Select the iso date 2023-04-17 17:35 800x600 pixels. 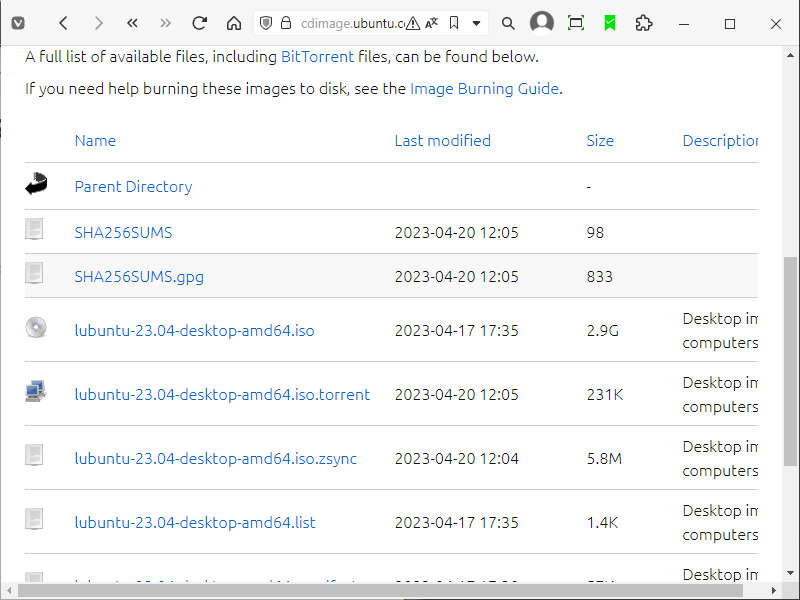457,331
